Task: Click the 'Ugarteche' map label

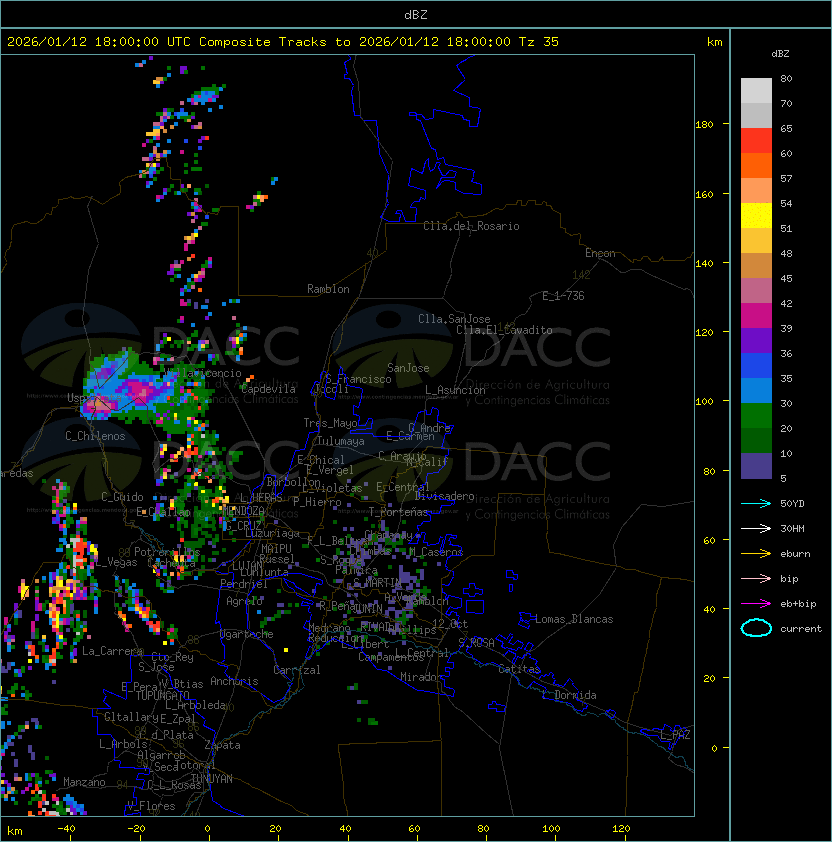Action: coord(247,634)
